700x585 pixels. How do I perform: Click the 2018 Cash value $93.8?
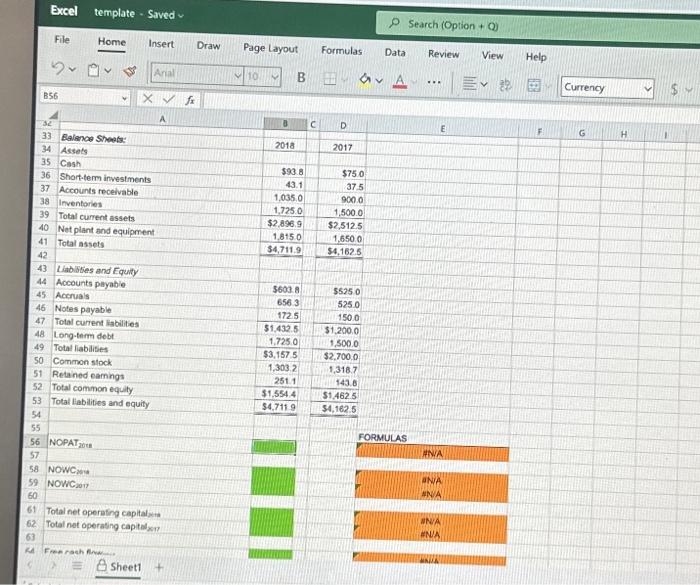(292, 172)
